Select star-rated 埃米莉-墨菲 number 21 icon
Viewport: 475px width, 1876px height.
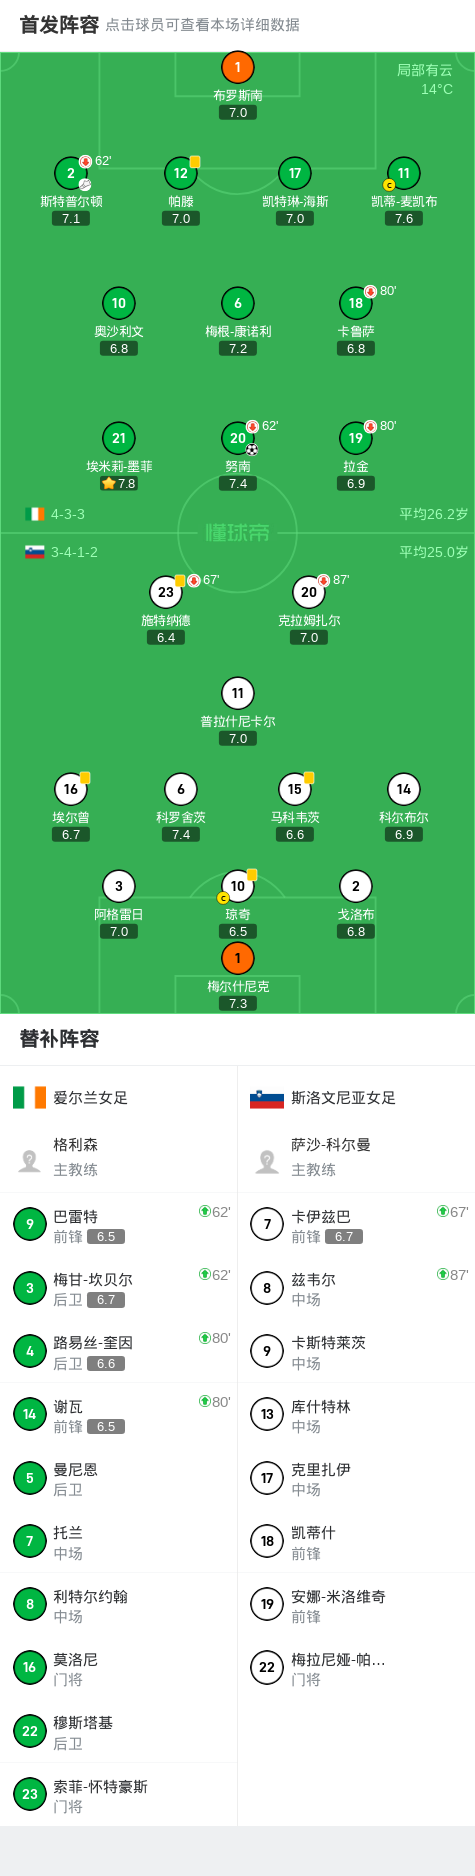119,439
